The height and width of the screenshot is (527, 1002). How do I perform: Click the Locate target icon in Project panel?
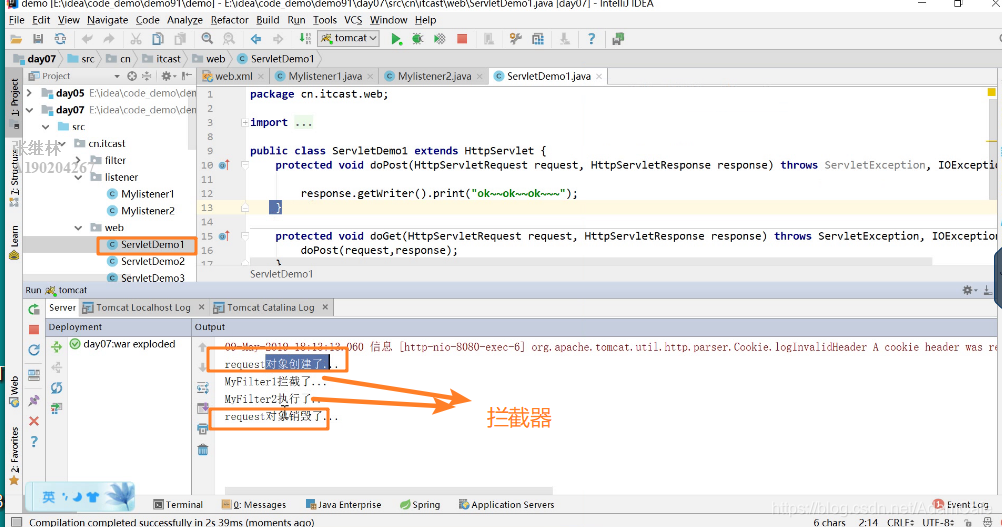(132, 76)
